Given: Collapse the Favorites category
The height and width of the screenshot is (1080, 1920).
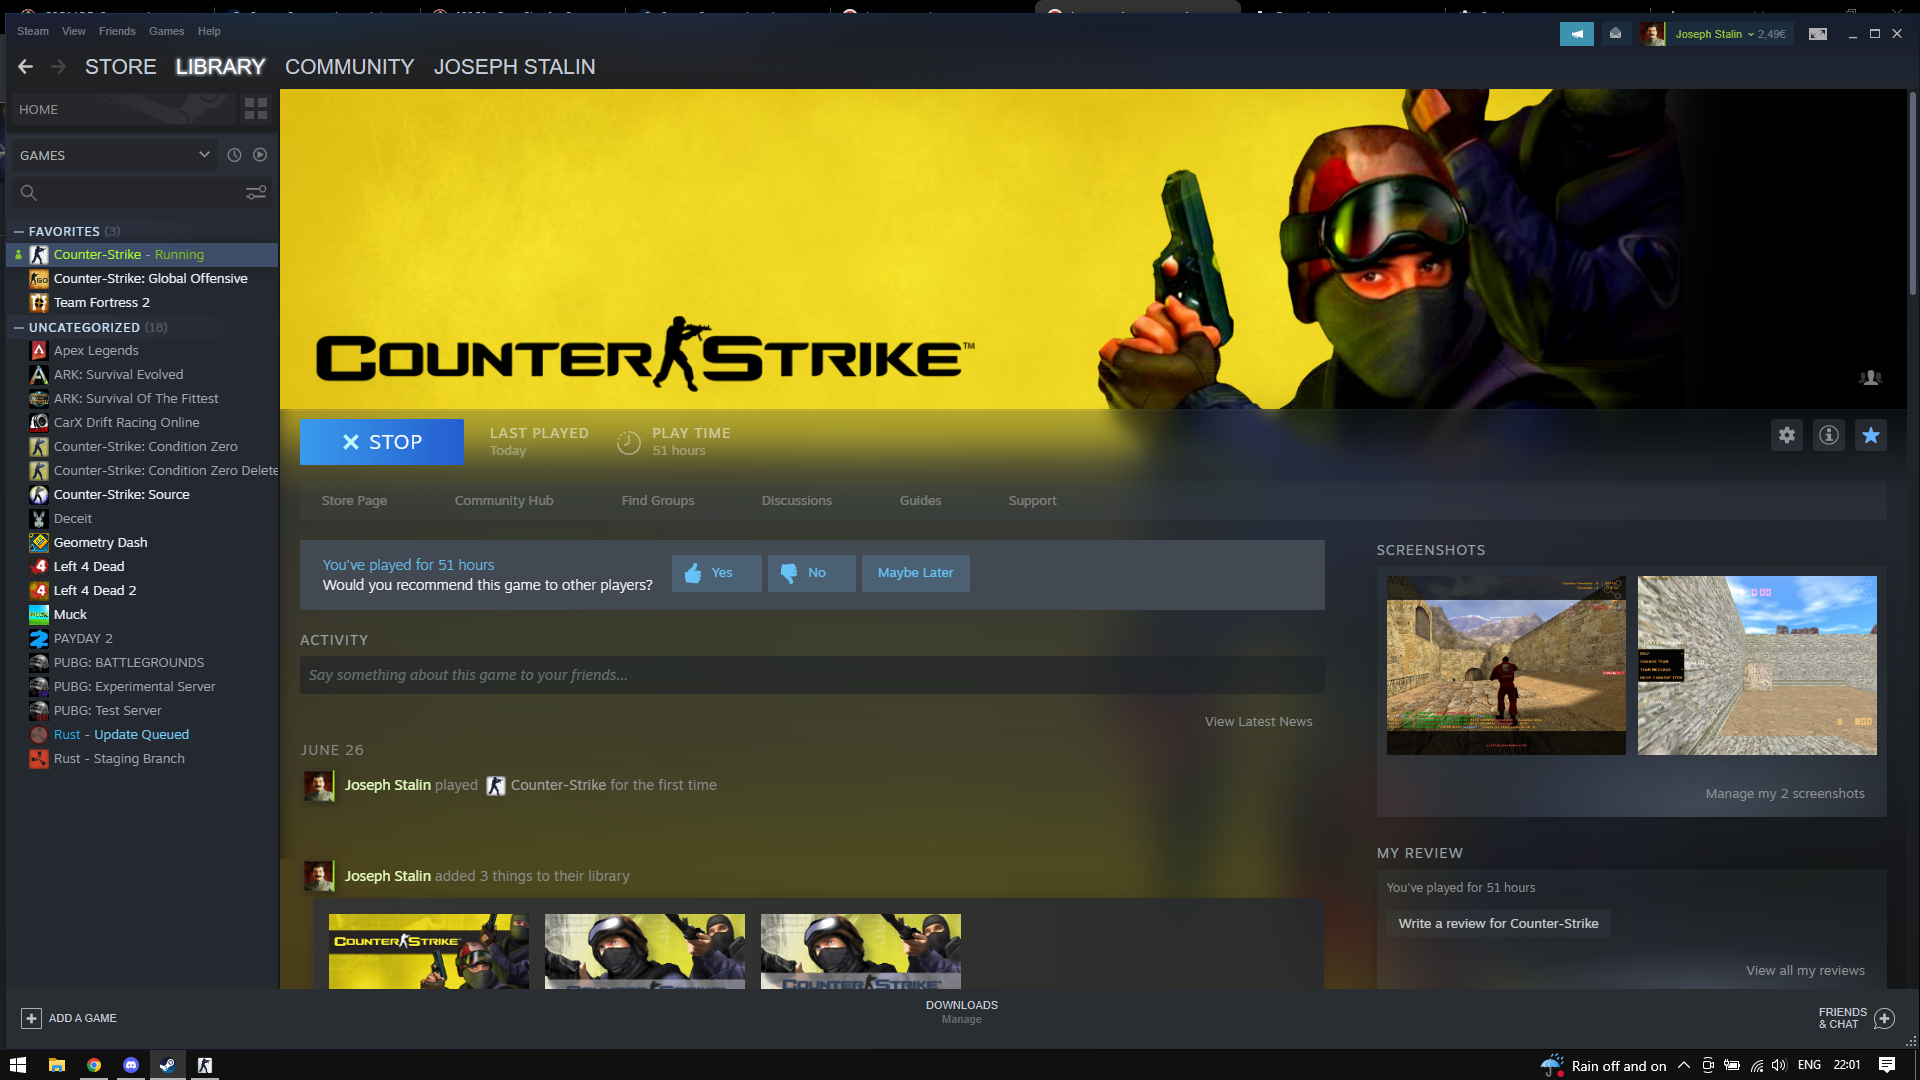Looking at the screenshot, I should (x=19, y=231).
